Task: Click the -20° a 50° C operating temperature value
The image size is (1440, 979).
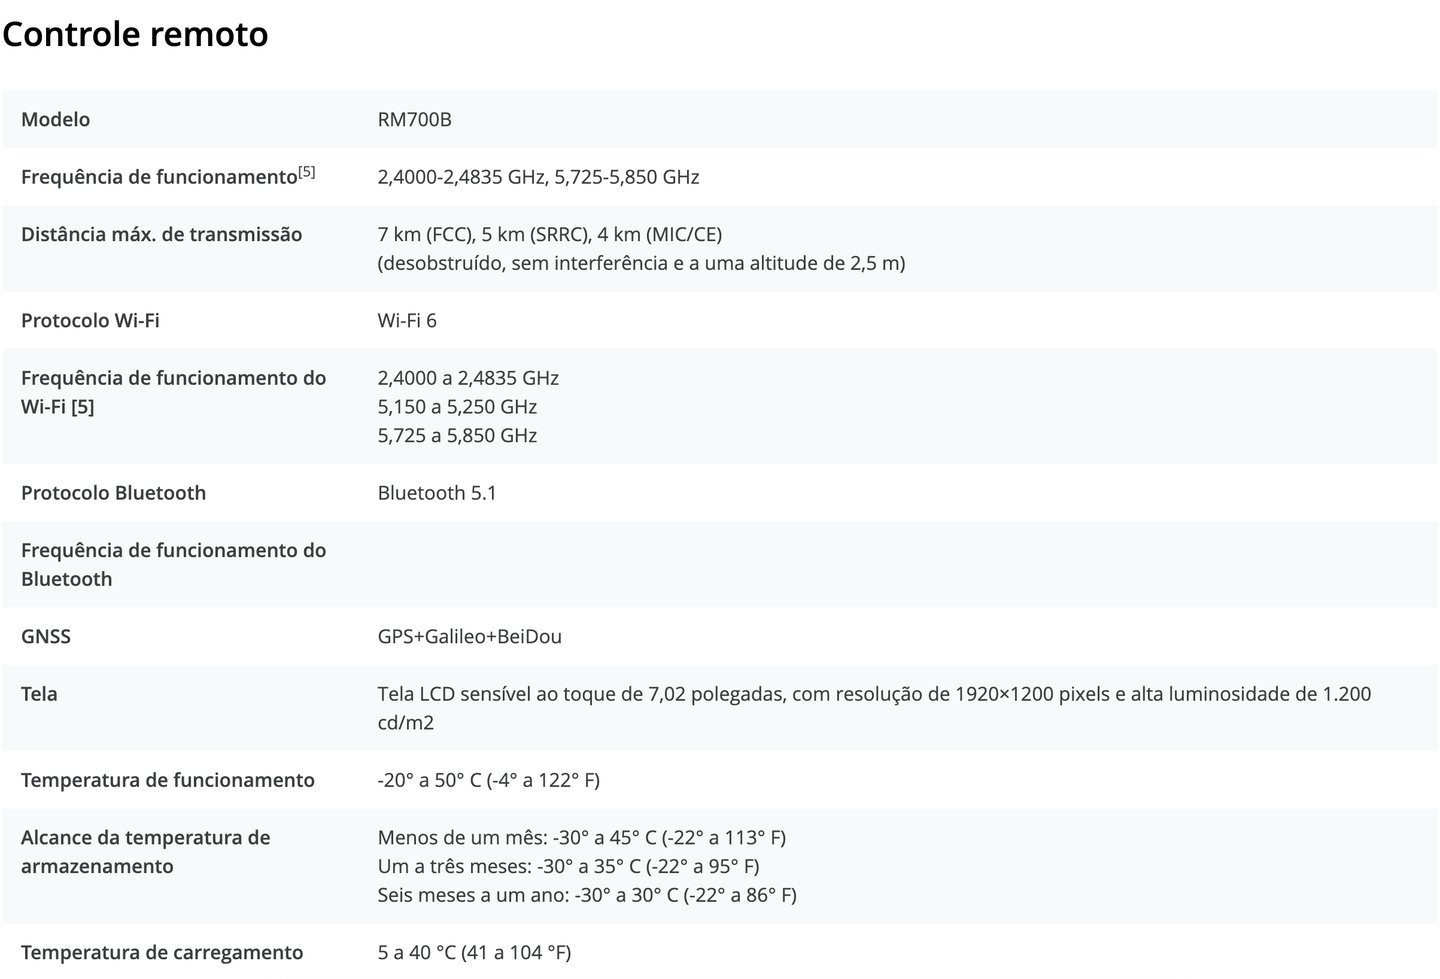Action: click(489, 779)
